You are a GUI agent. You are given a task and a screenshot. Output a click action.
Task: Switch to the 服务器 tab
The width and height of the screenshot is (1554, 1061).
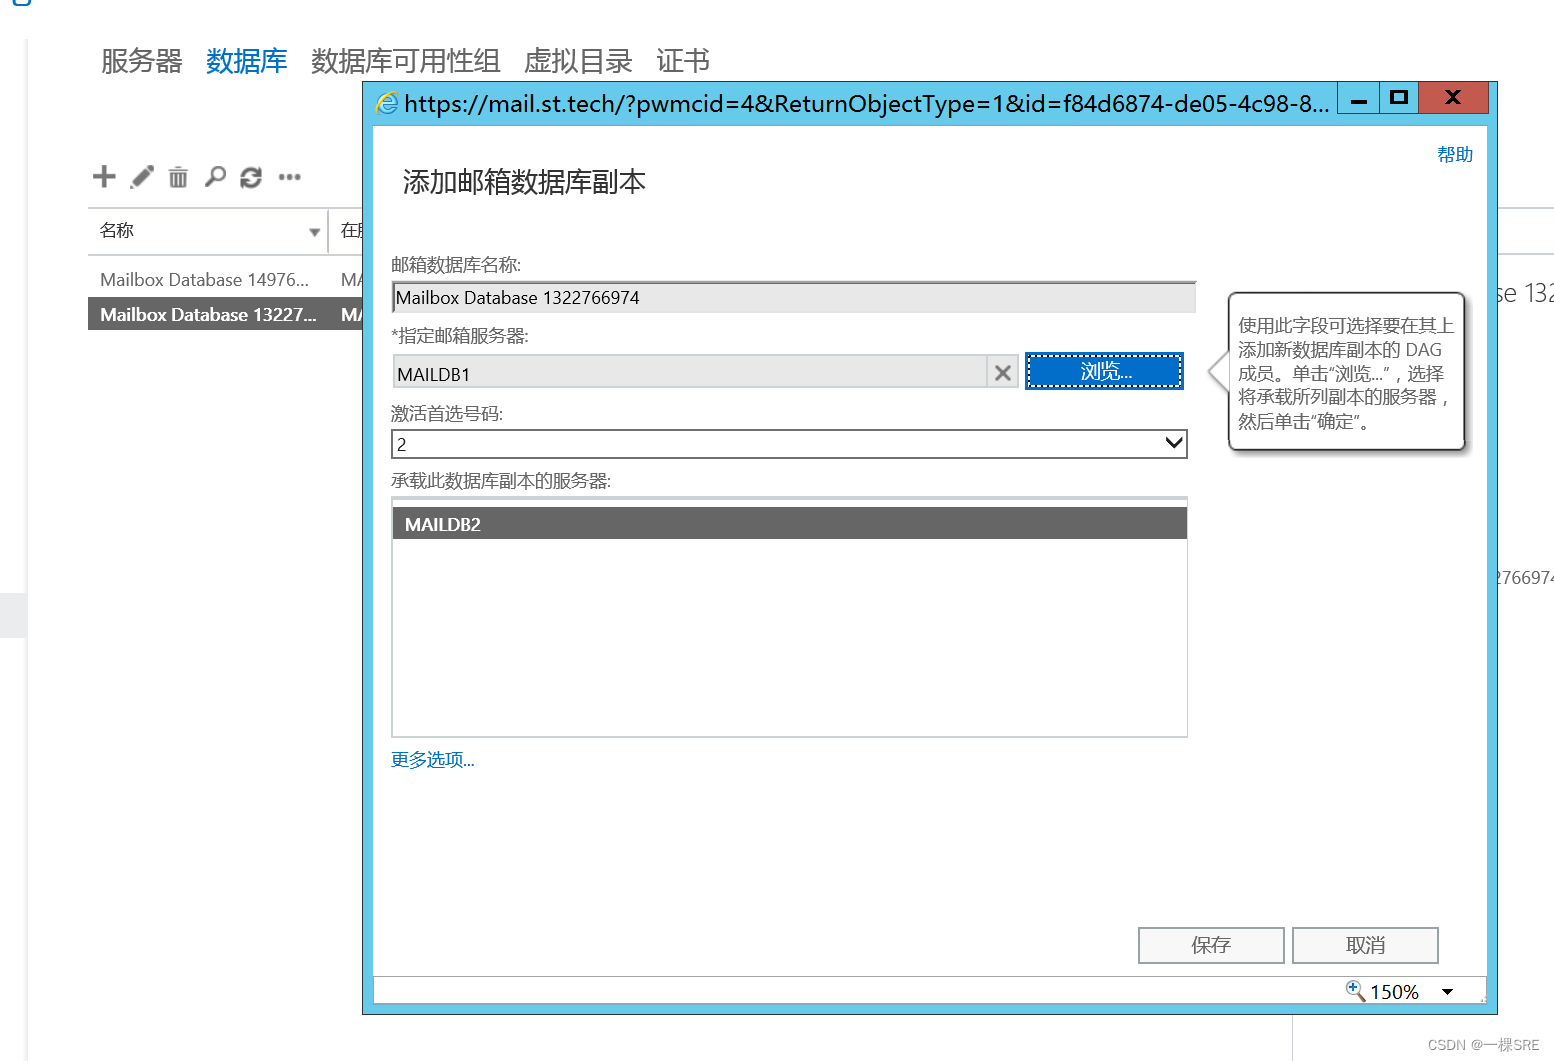141,61
